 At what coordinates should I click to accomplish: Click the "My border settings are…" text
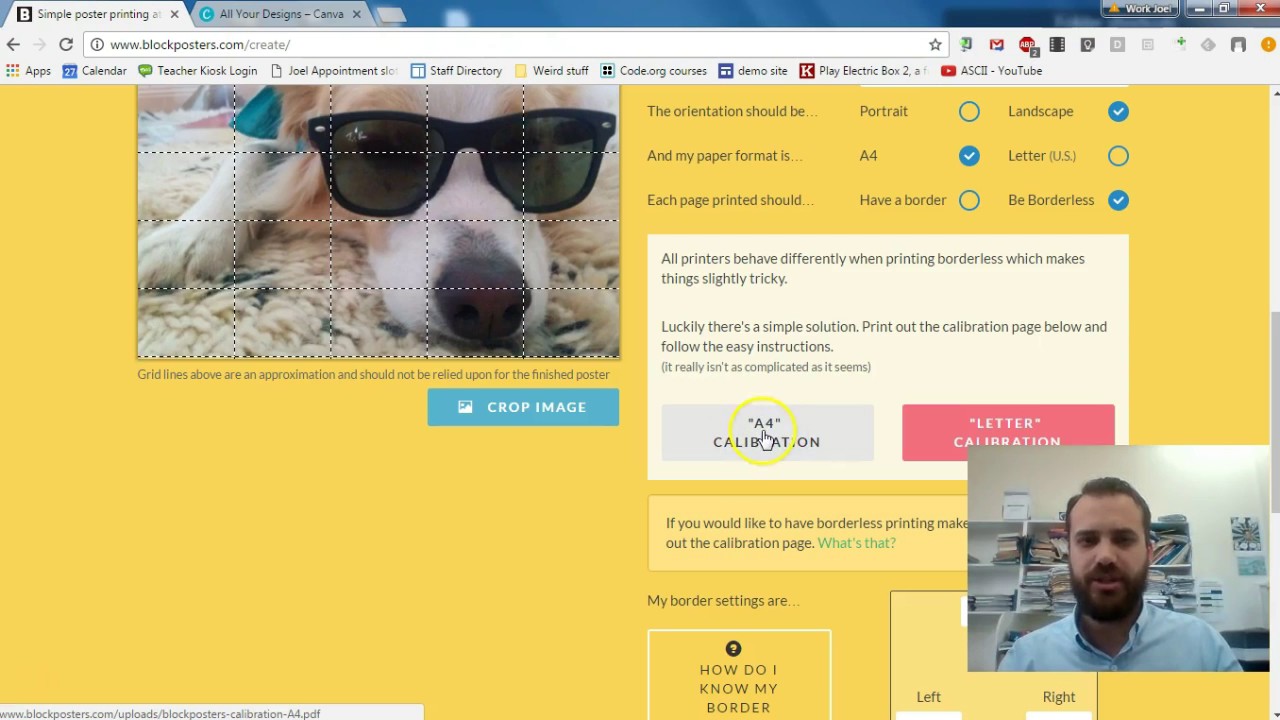coord(723,601)
